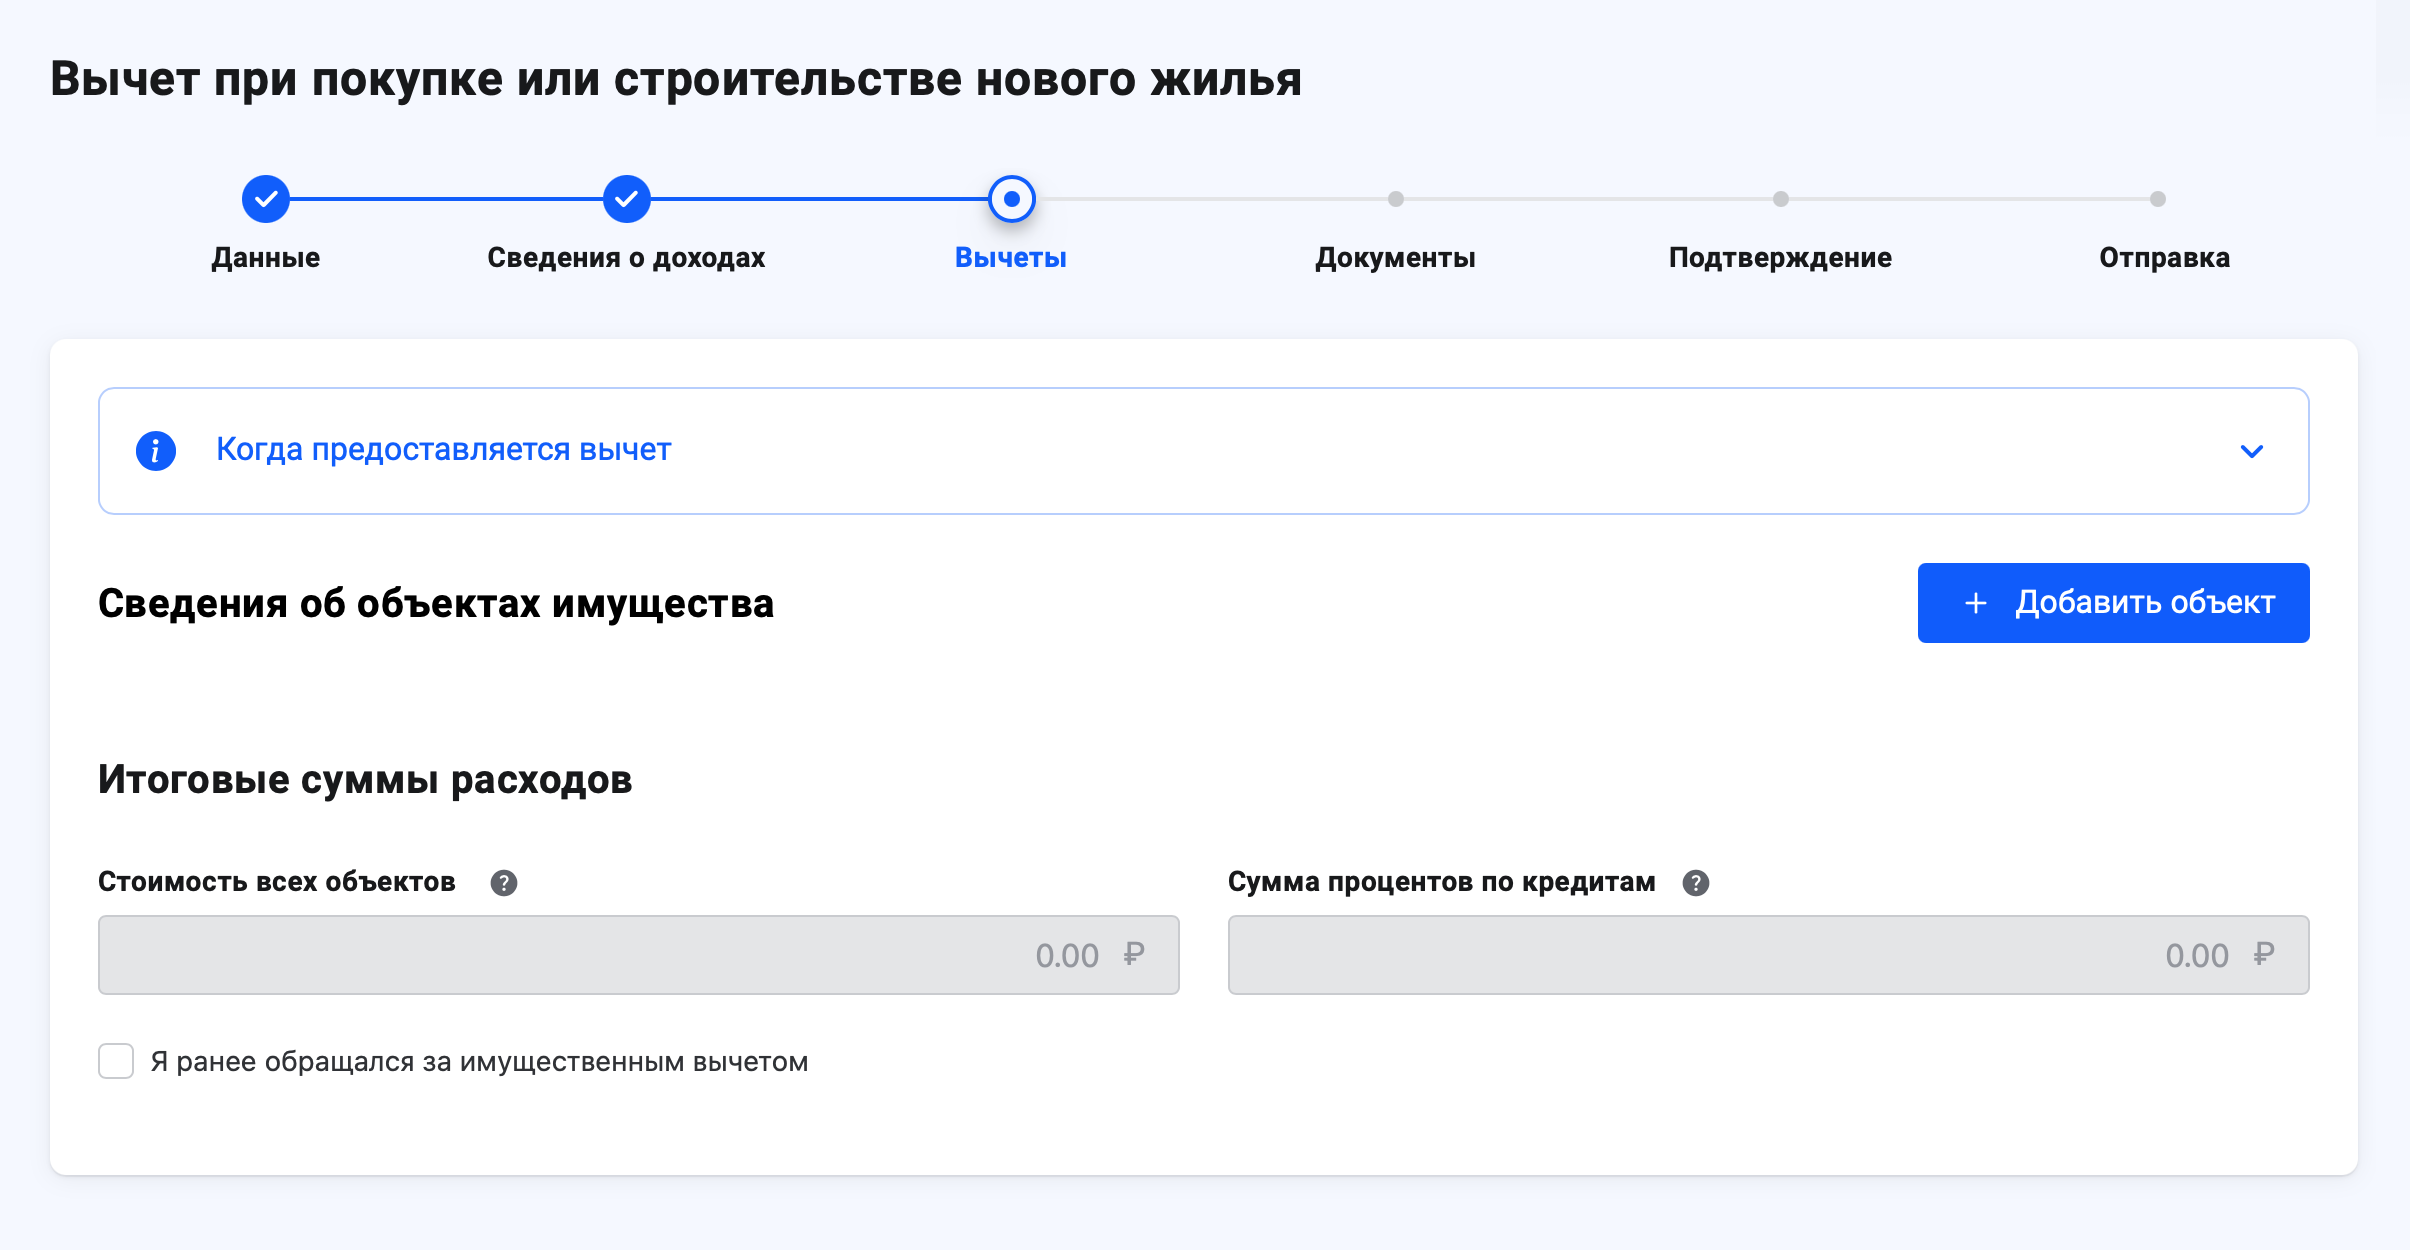The height and width of the screenshot is (1250, 2410).
Task: Go to the Документы step label
Action: pyautogui.click(x=1396, y=258)
